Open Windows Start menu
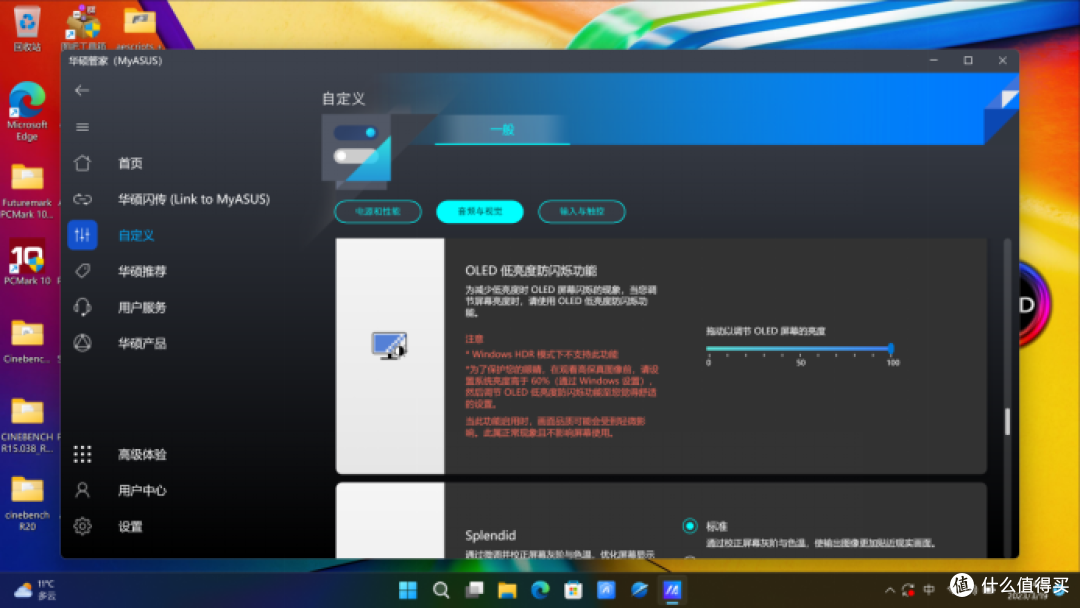This screenshot has height=608, width=1080. coord(408,590)
